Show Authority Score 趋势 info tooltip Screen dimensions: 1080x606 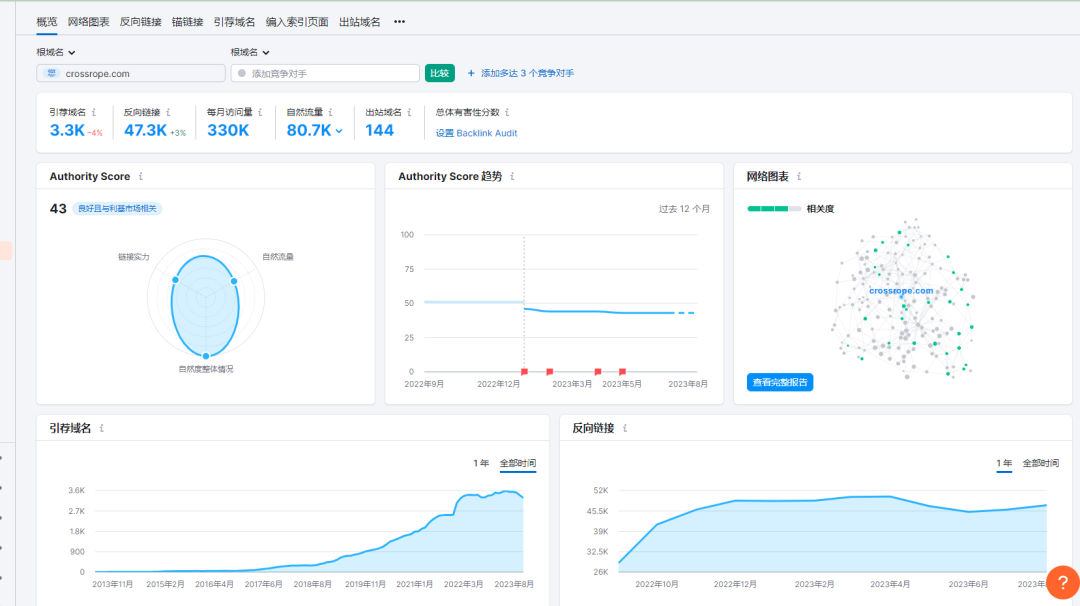point(512,176)
